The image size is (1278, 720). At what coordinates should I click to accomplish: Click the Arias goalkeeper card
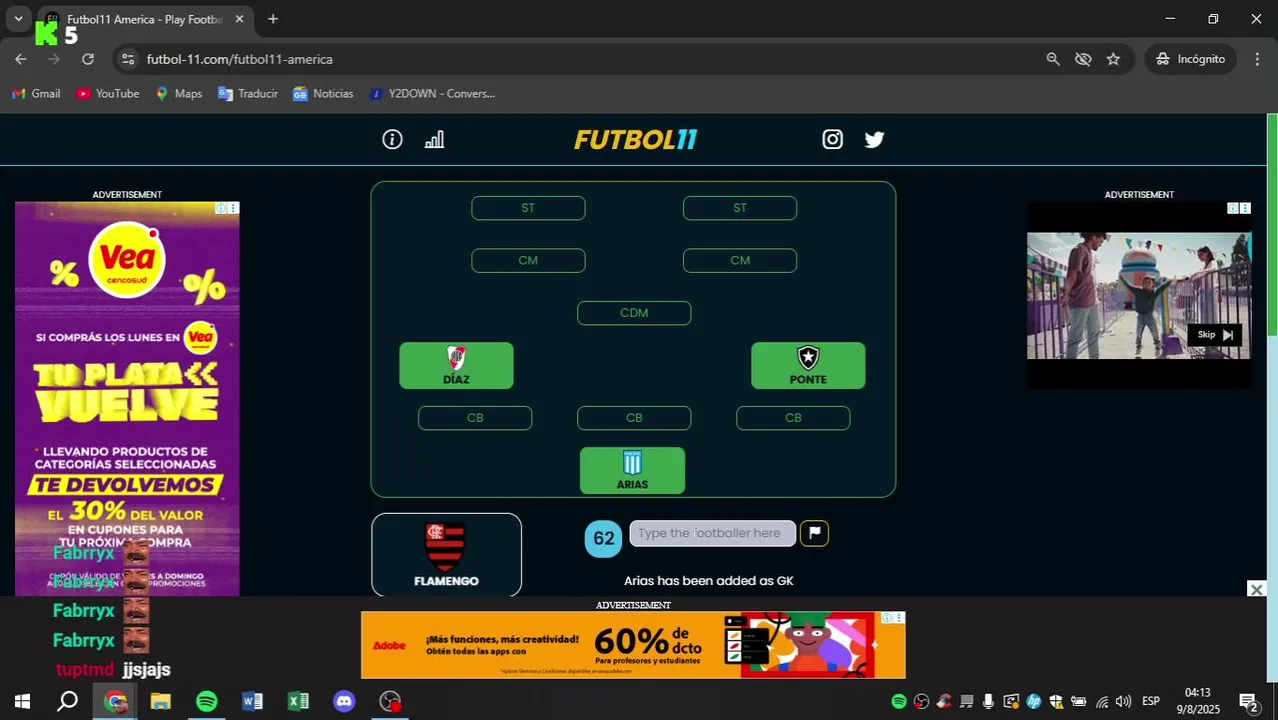click(x=632, y=470)
